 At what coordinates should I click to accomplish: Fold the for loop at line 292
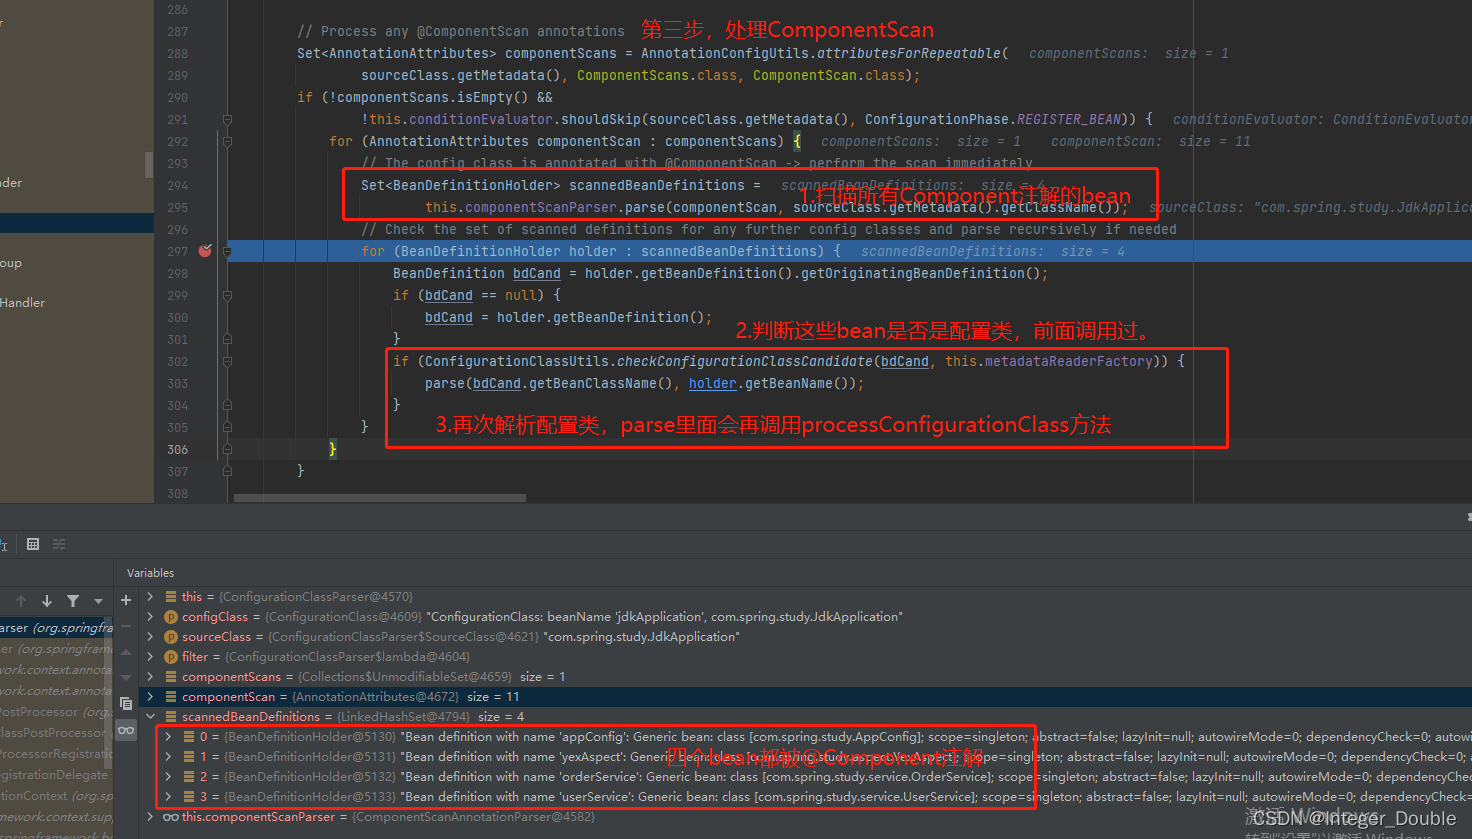(227, 141)
